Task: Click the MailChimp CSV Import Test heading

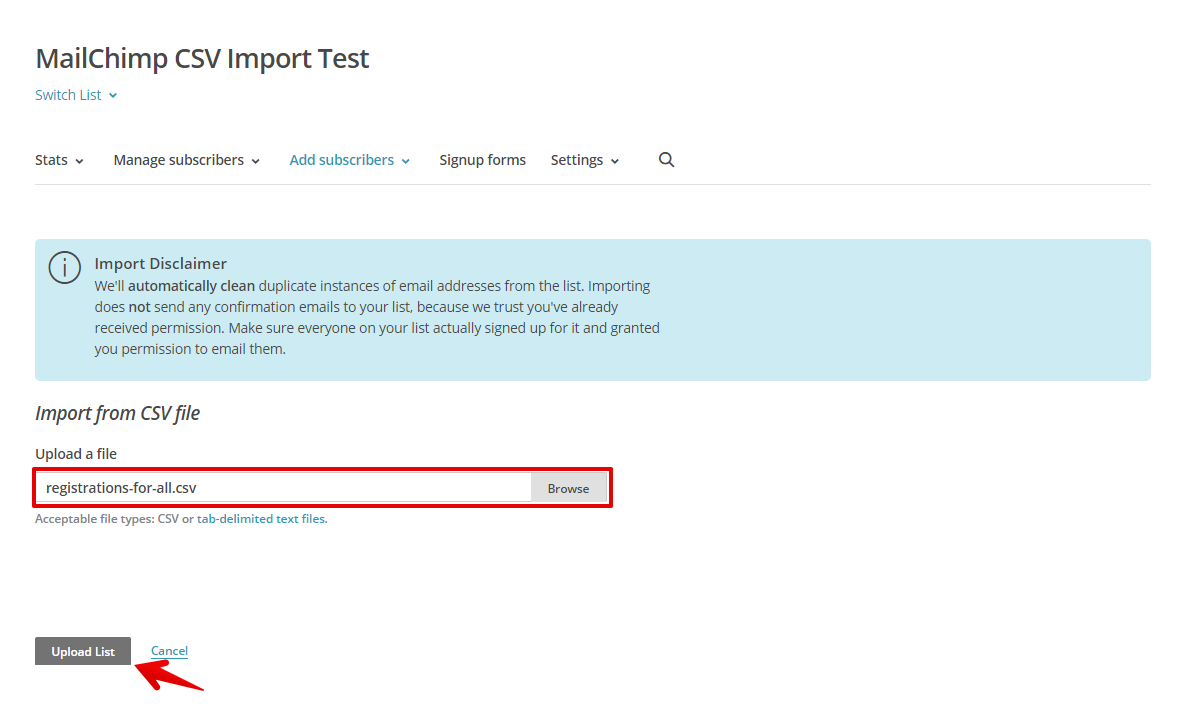Action: click(x=202, y=59)
